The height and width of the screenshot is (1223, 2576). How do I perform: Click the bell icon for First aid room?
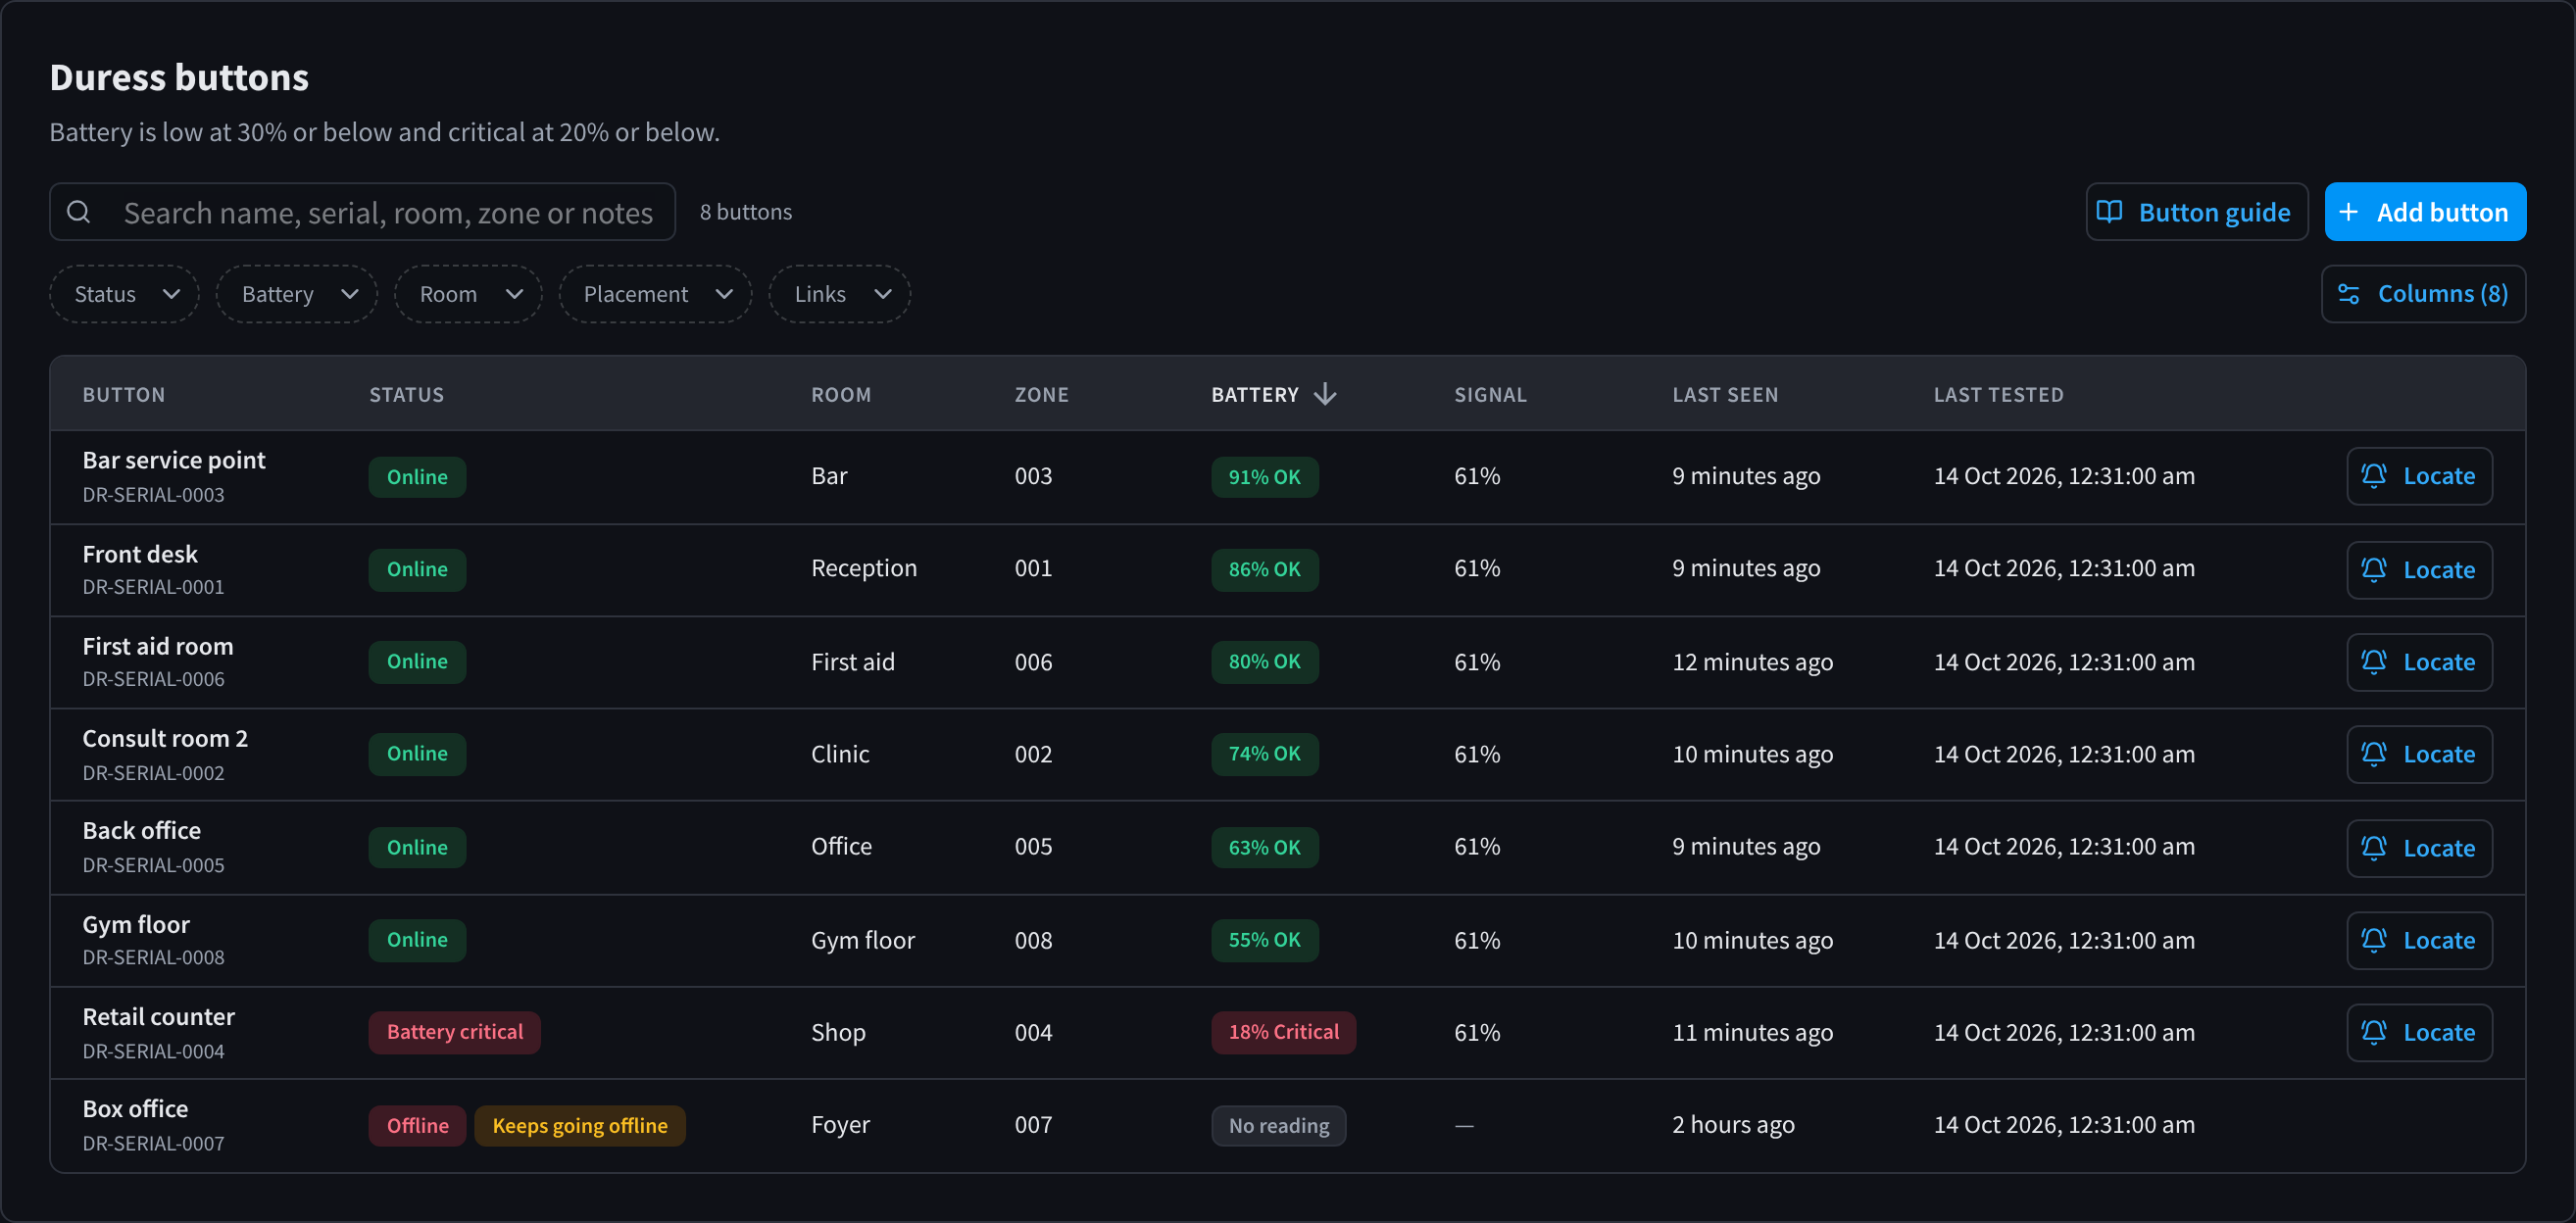point(2374,662)
